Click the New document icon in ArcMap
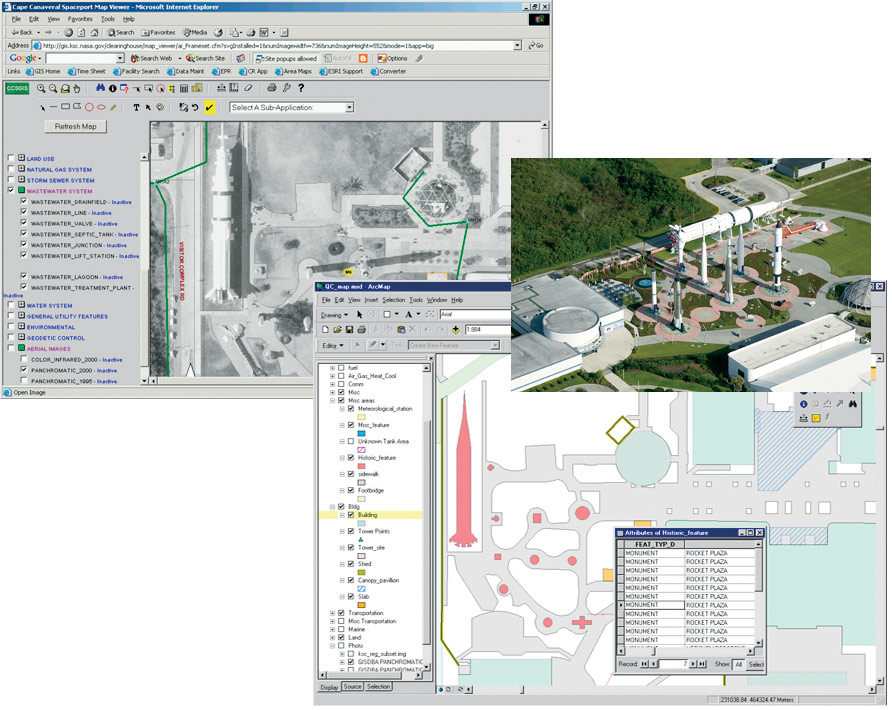This screenshot has height=710, width=892. (x=325, y=329)
